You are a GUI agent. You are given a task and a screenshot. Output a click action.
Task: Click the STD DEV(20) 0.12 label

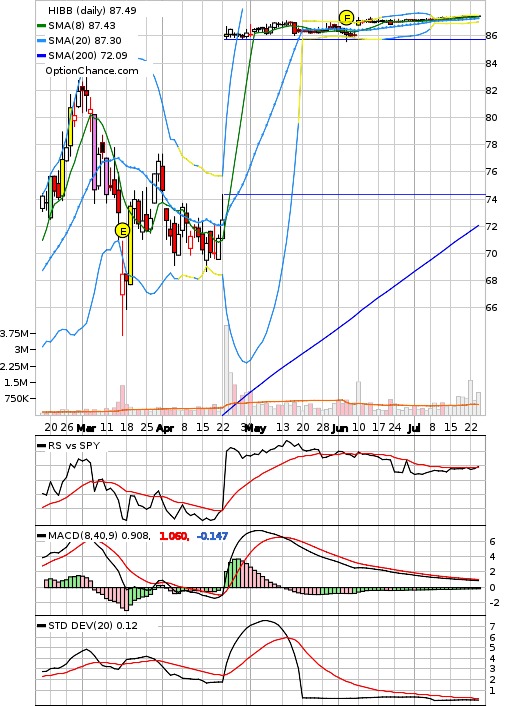click(93, 626)
